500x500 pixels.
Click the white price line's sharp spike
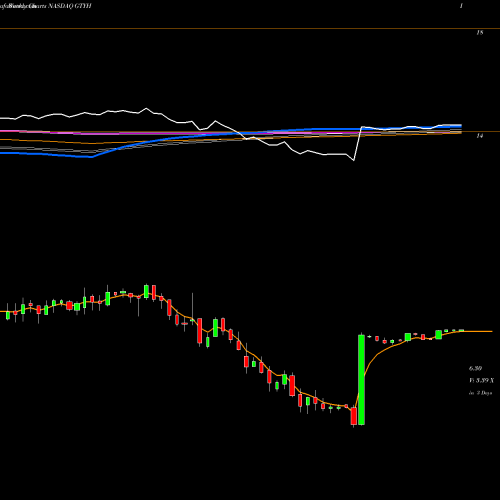click(358, 143)
